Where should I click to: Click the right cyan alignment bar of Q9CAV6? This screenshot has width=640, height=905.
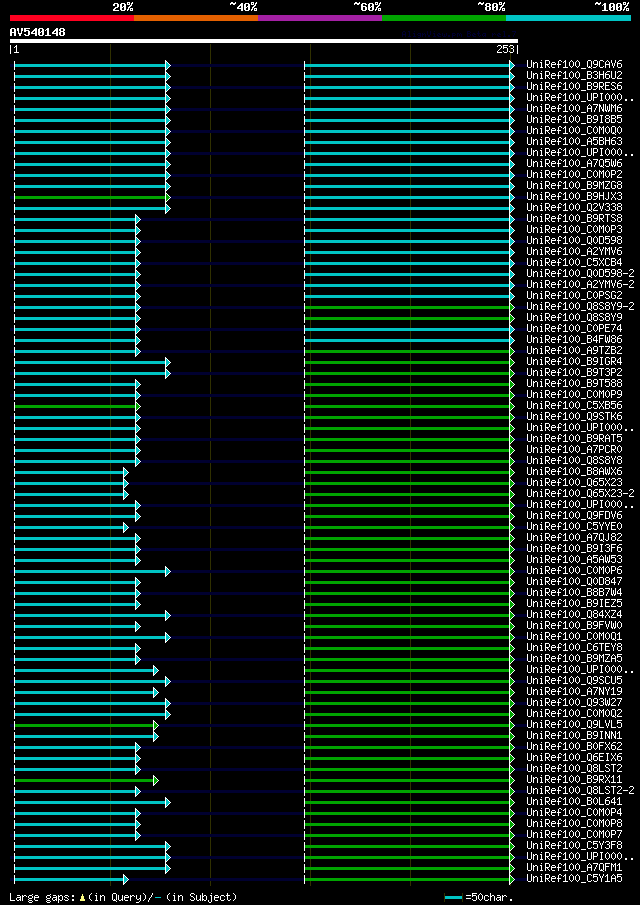409,65
